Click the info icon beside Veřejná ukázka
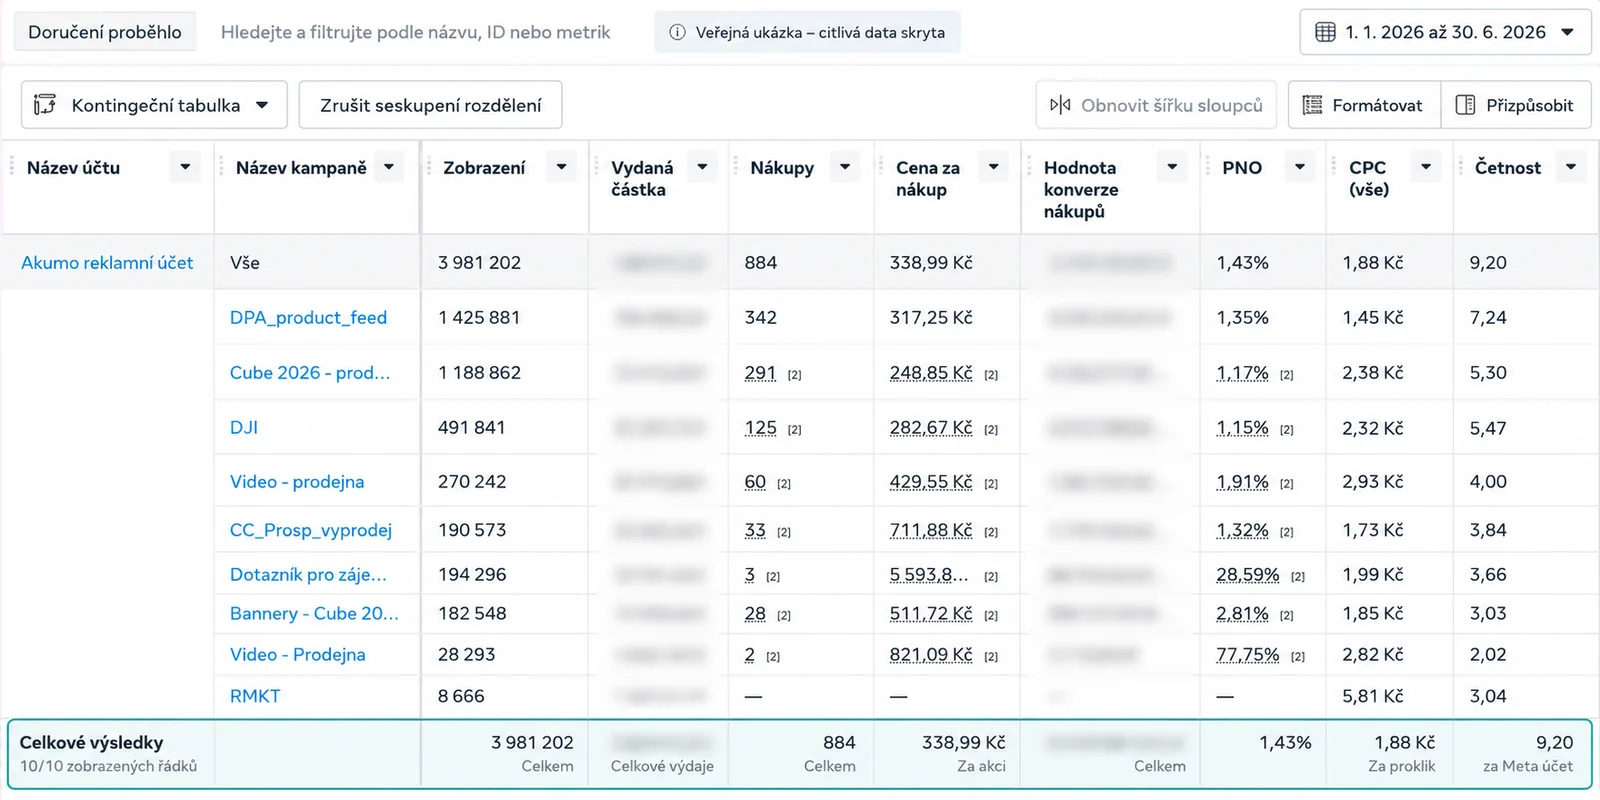 677,32
